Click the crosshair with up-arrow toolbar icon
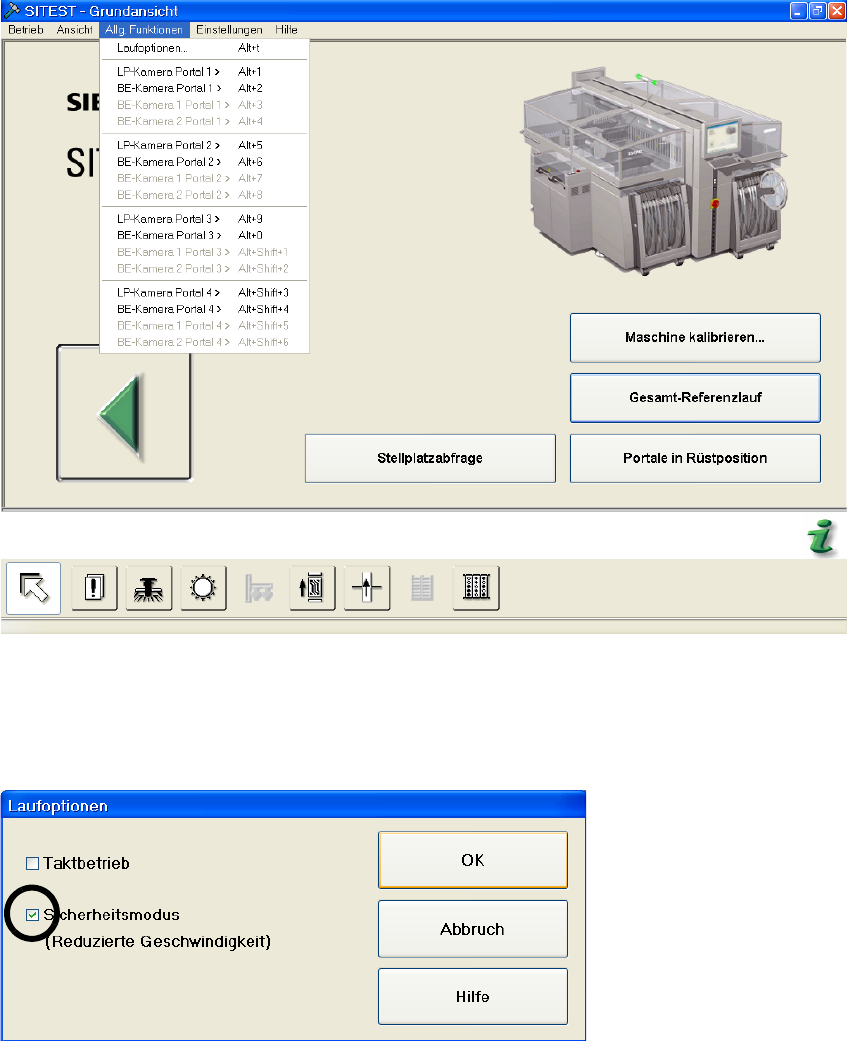Image resolution: width=847 pixels, height=1041 pixels. point(366,588)
